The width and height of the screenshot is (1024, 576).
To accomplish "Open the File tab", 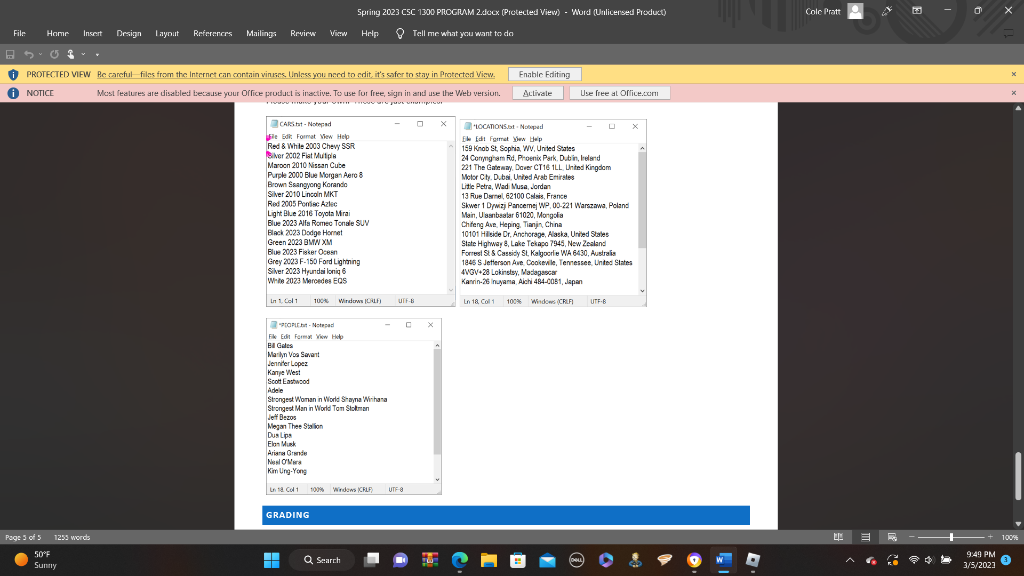I will (x=20, y=33).
